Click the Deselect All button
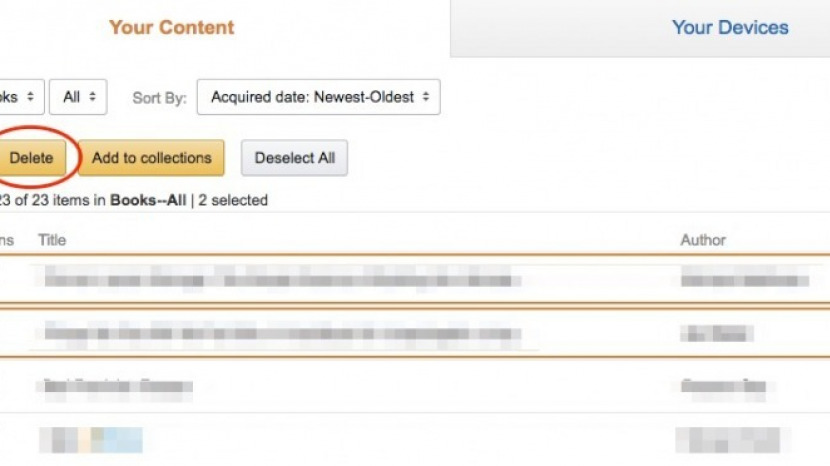 [294, 158]
